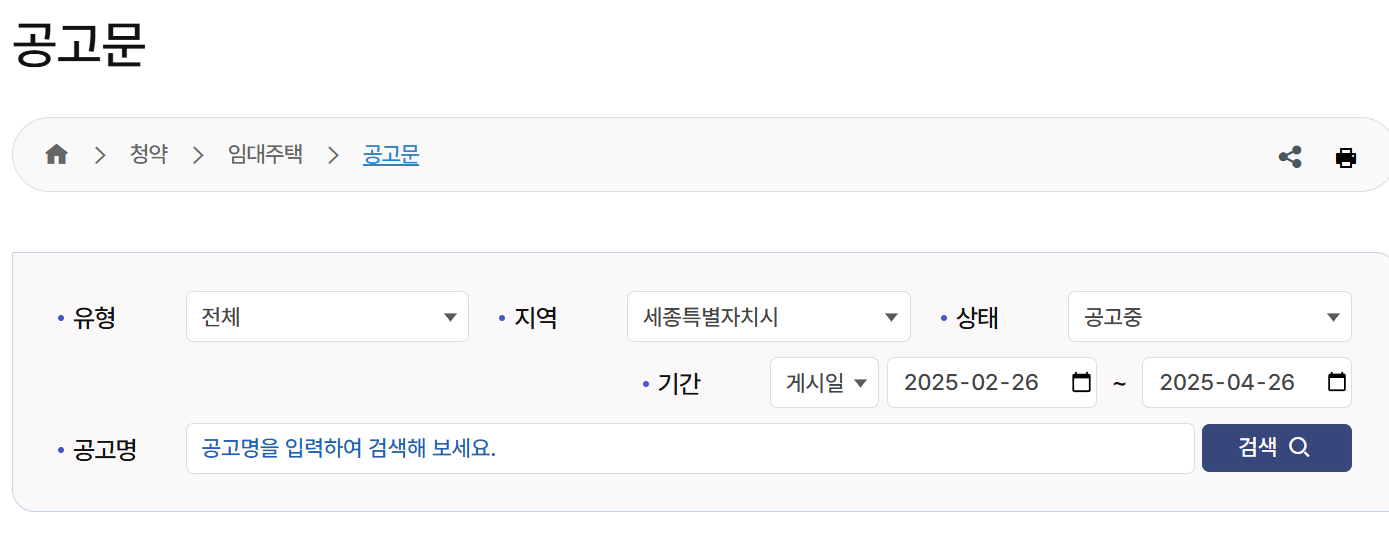Click chevron before 공고문 breadcrumb
The width and height of the screenshot is (1389, 533).
coord(333,155)
